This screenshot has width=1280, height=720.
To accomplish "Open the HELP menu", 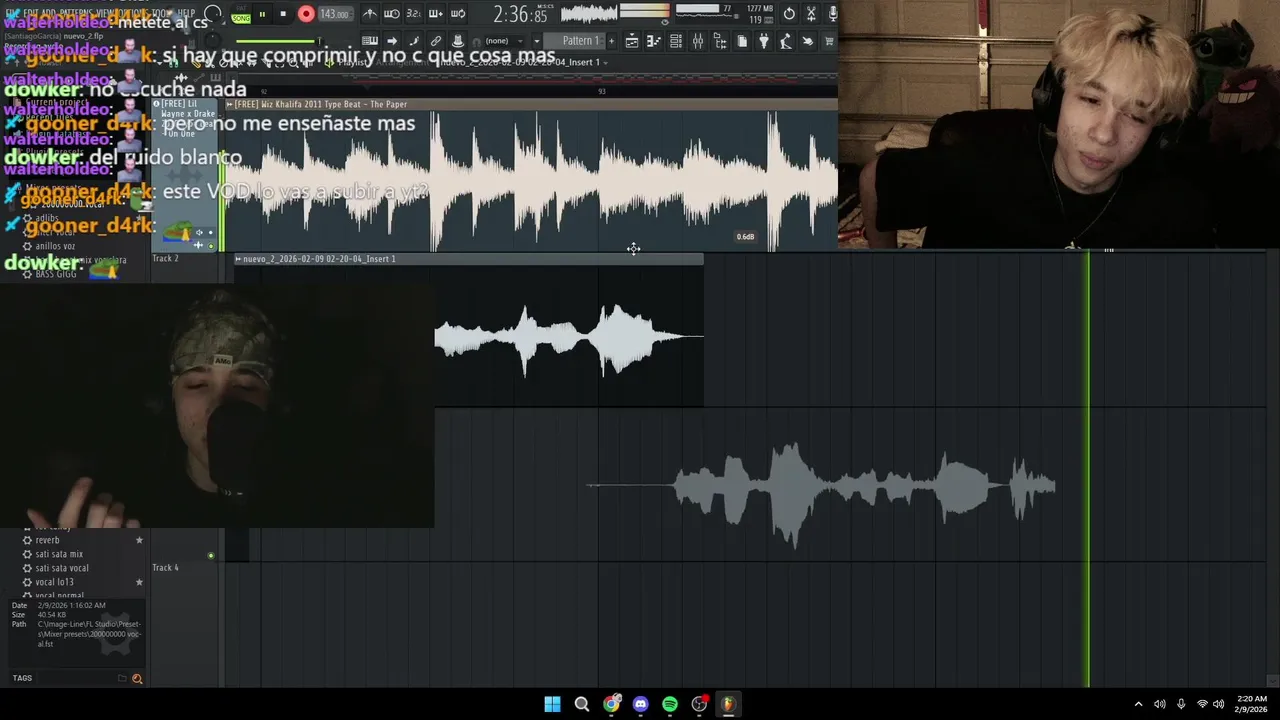I will tap(187, 13).
